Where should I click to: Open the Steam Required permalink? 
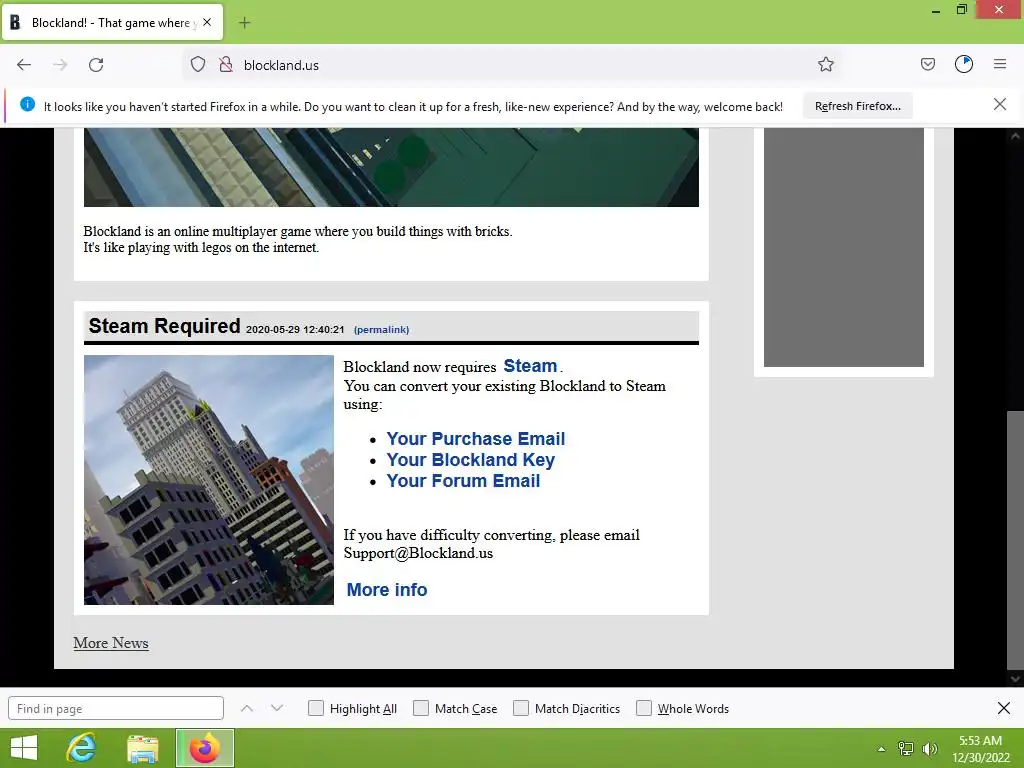tap(381, 330)
